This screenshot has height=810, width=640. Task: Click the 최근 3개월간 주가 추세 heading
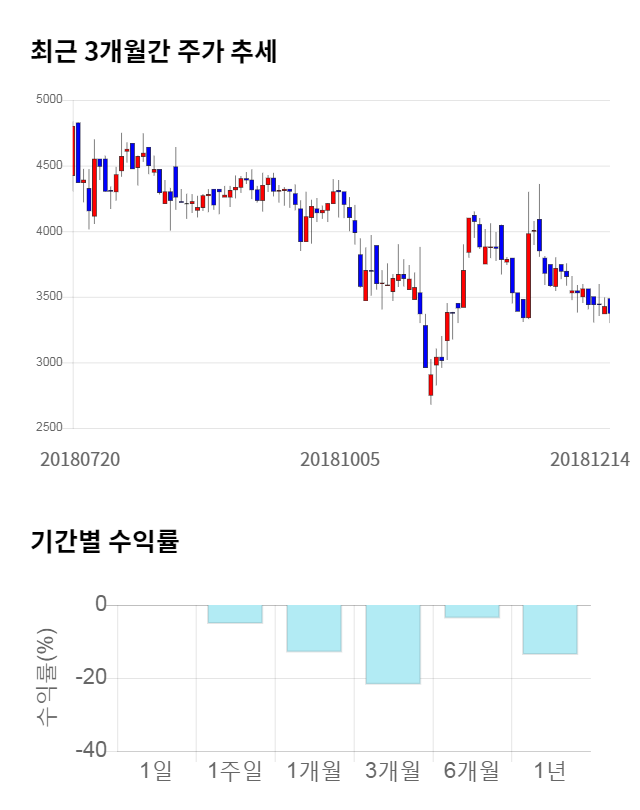click(153, 51)
